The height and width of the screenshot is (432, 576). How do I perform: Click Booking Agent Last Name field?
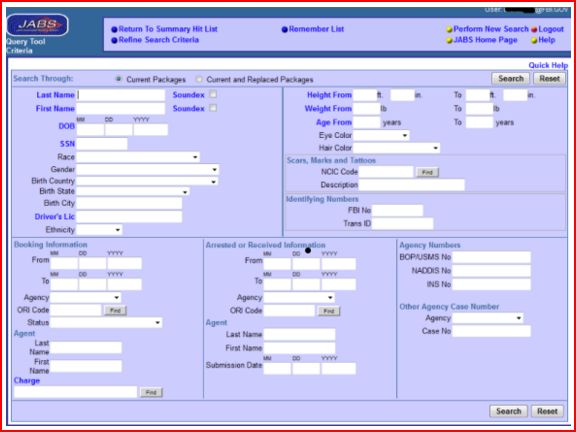(86, 348)
